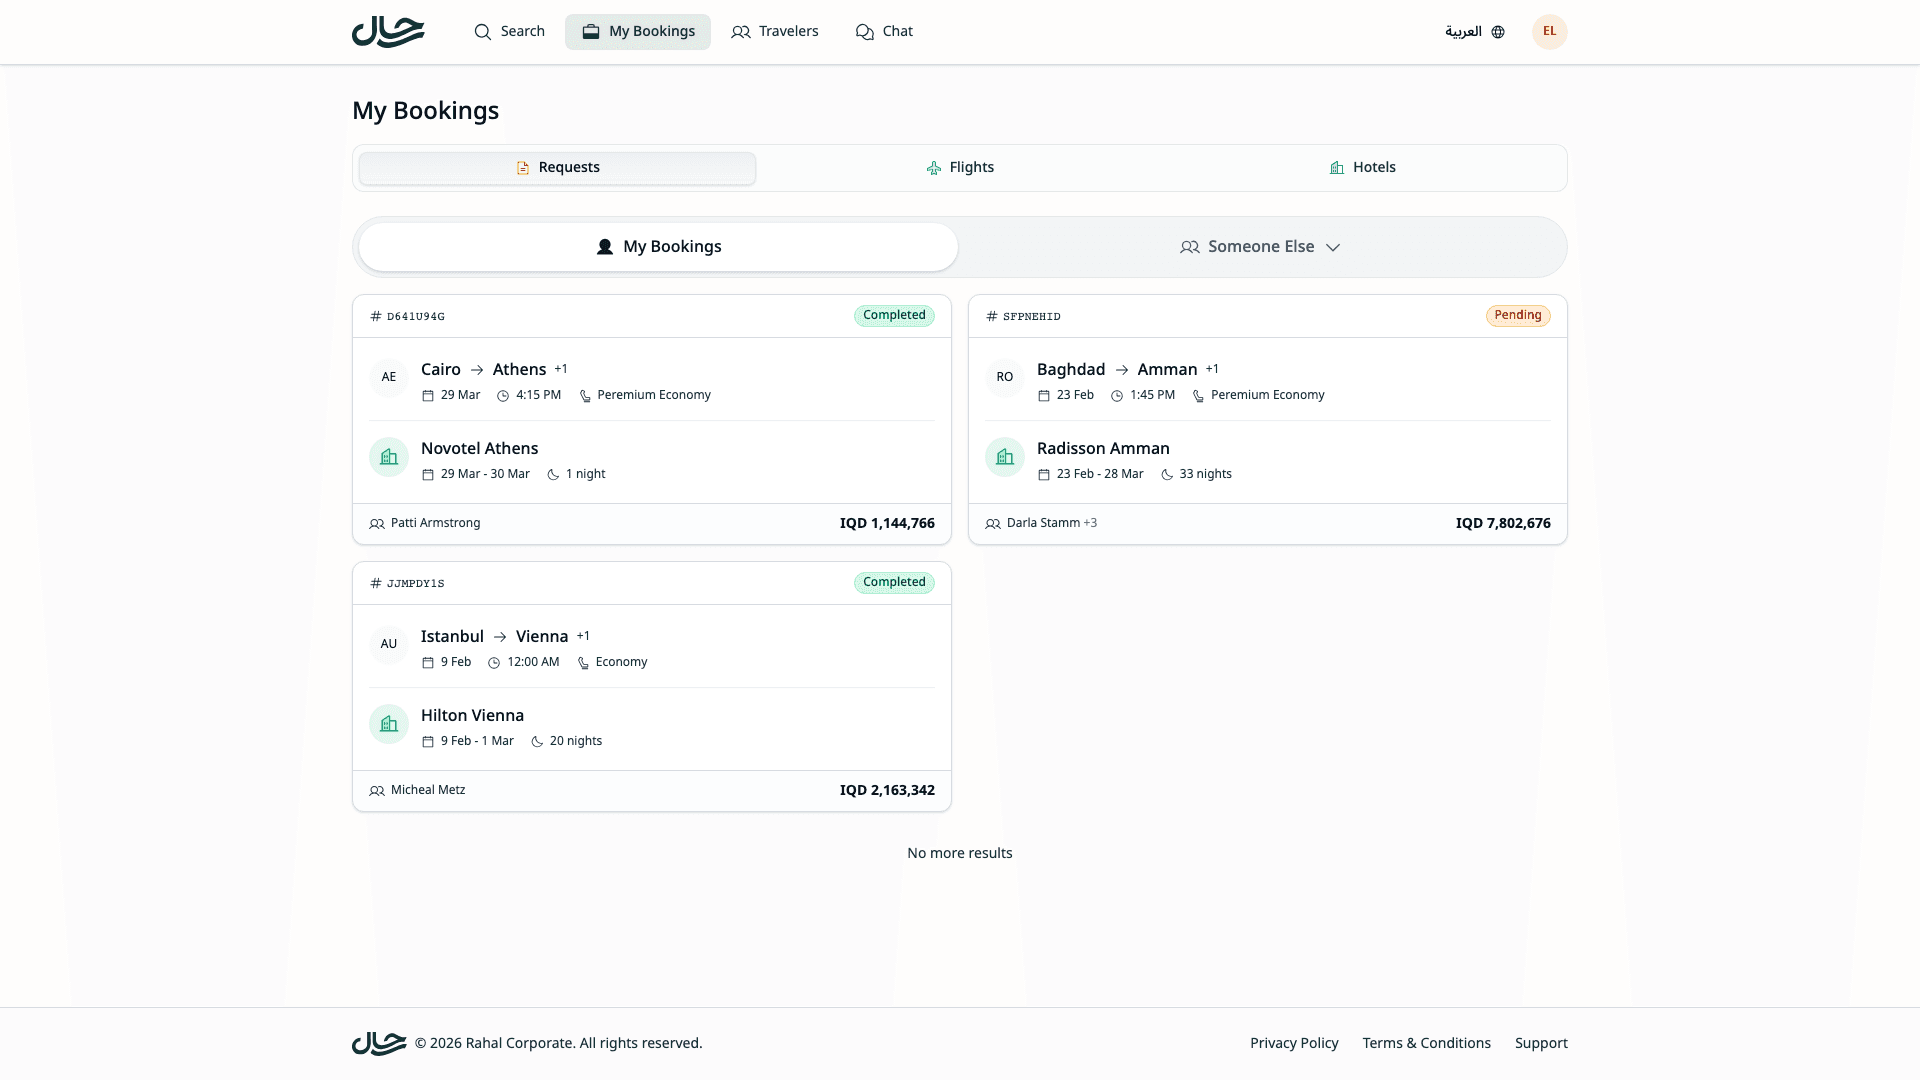Click the Terms & Conditions link
This screenshot has width=1920, height=1080.
(x=1426, y=1042)
